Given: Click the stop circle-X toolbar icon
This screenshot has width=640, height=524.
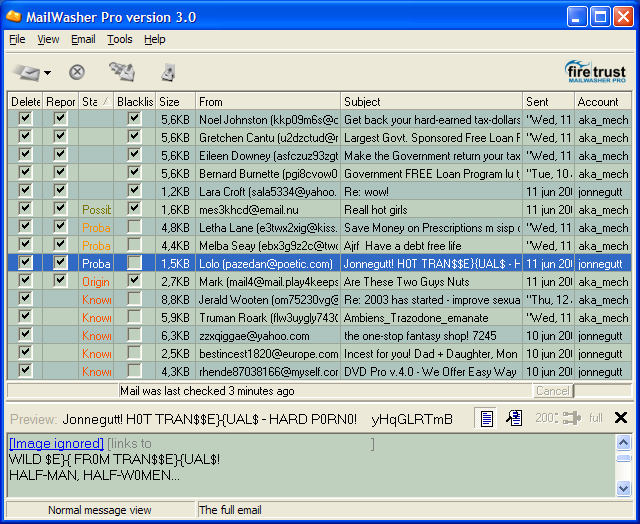Looking at the screenshot, I should (77, 72).
